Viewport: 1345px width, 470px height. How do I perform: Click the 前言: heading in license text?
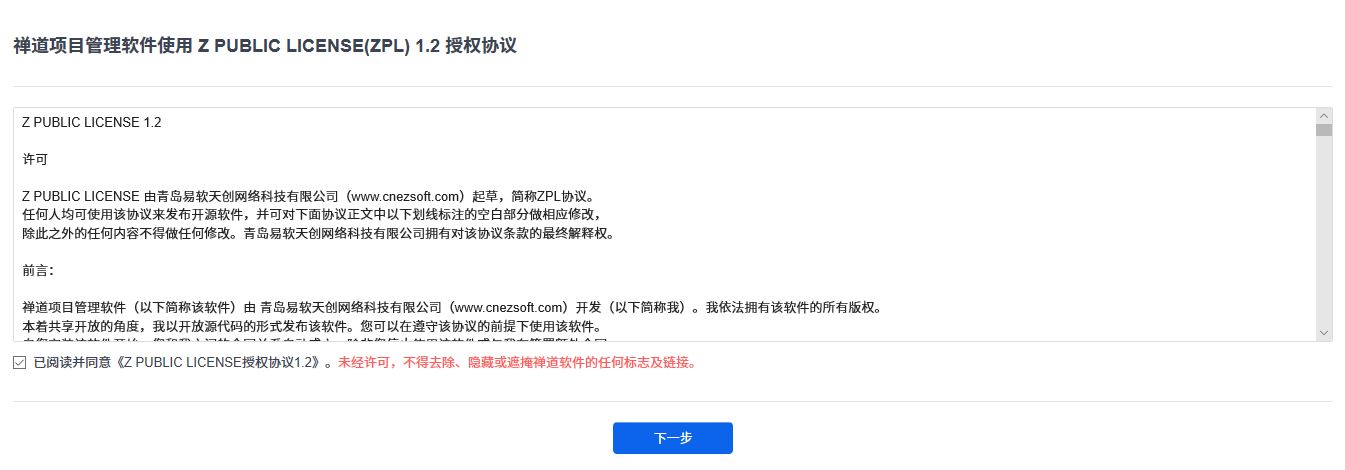[x=37, y=270]
